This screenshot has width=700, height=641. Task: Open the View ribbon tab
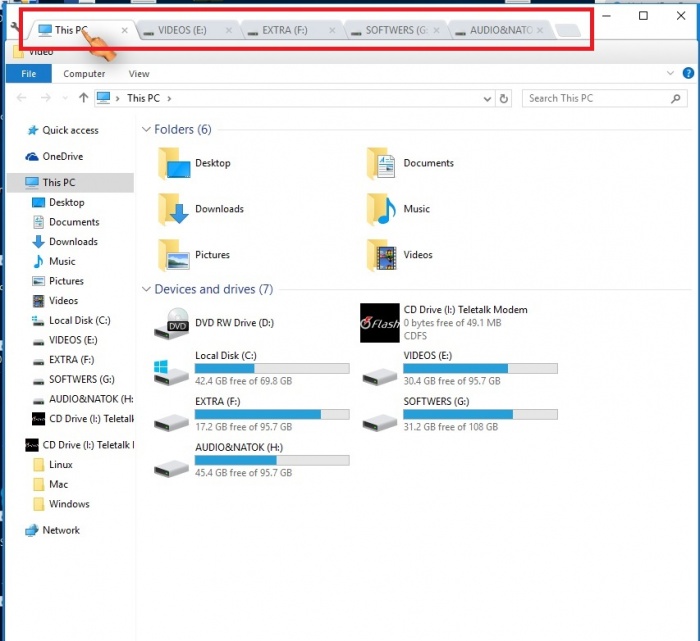coord(139,74)
